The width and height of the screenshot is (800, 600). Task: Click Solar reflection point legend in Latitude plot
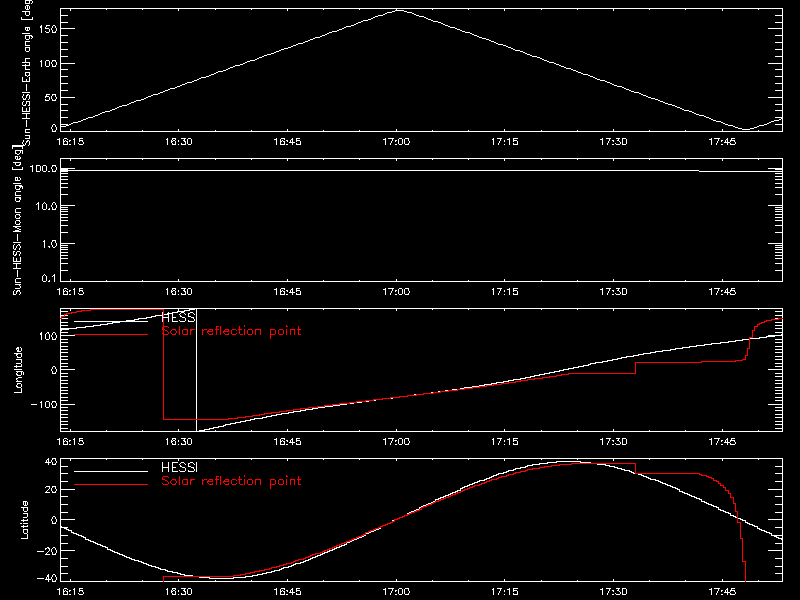[231, 481]
